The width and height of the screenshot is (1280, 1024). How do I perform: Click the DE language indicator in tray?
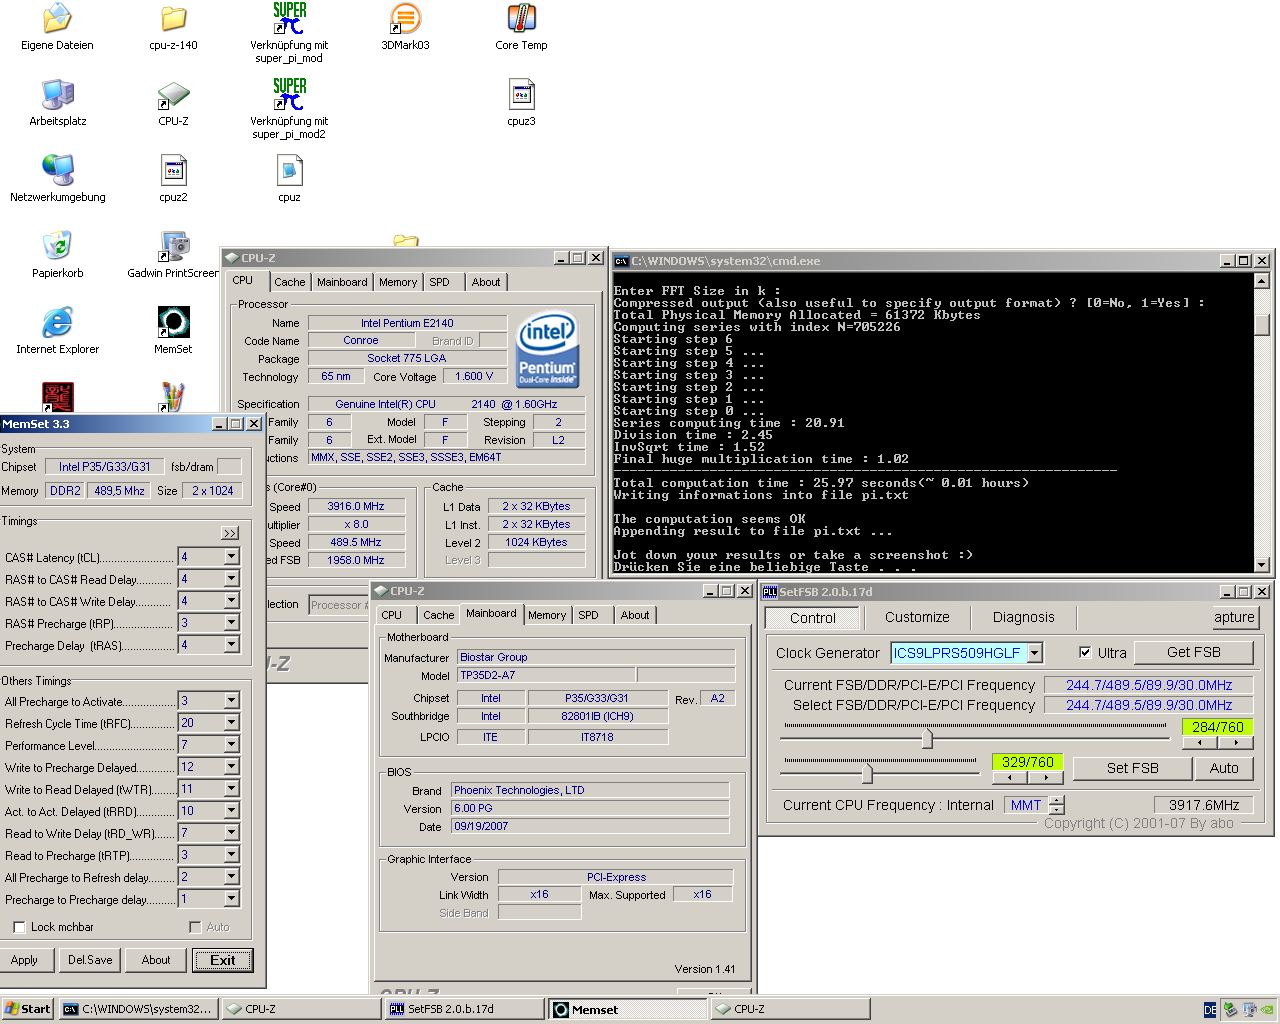tap(1210, 1010)
